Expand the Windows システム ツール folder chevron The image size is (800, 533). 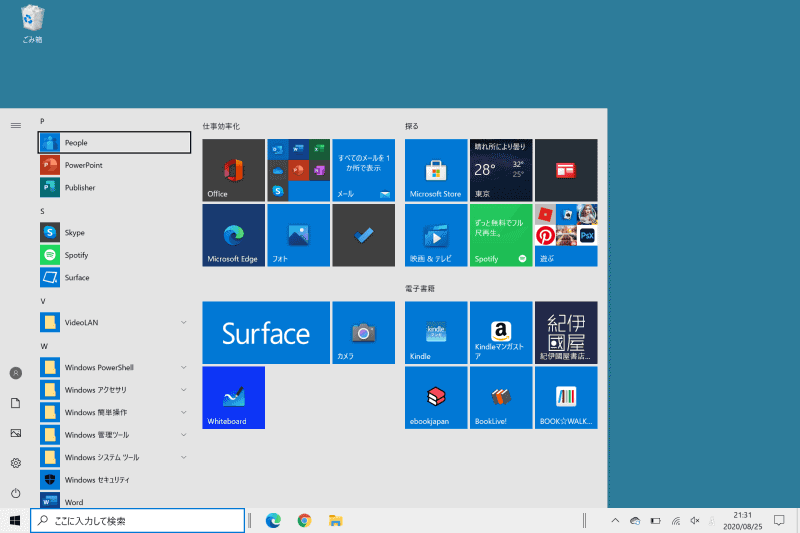click(183, 457)
